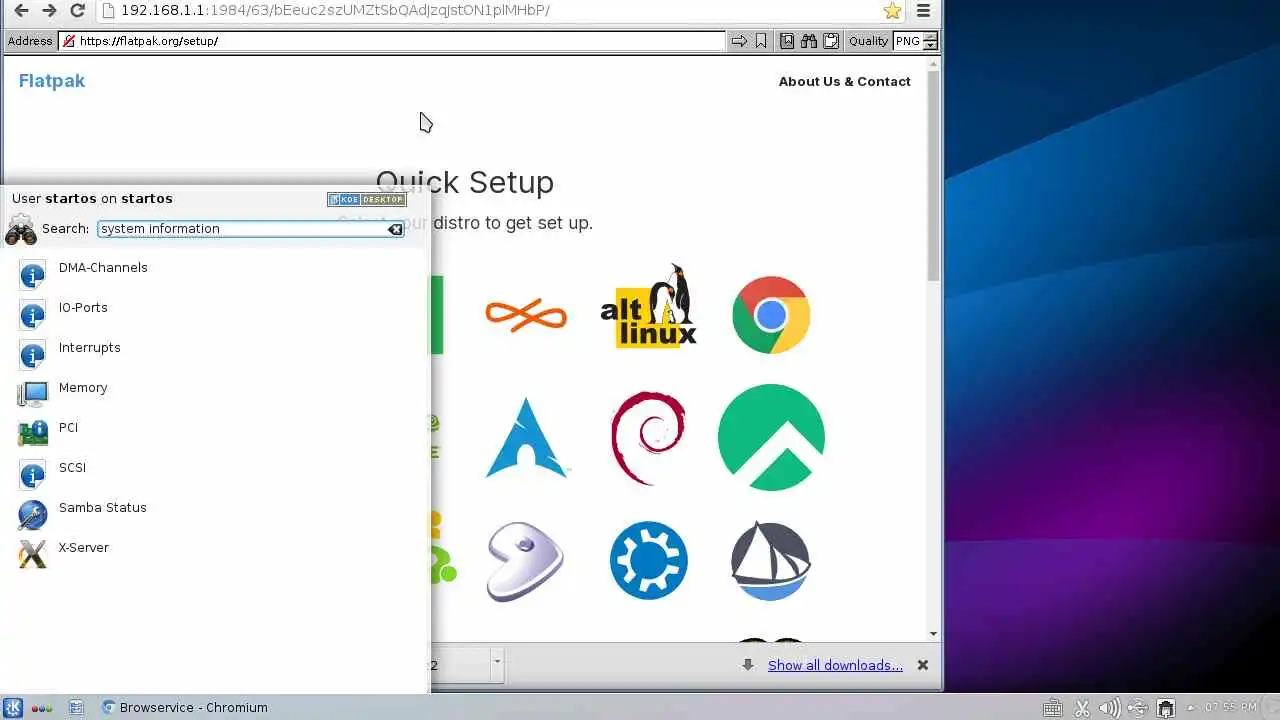Click the yellow bookmark star
The height and width of the screenshot is (720, 1280).
(x=892, y=10)
